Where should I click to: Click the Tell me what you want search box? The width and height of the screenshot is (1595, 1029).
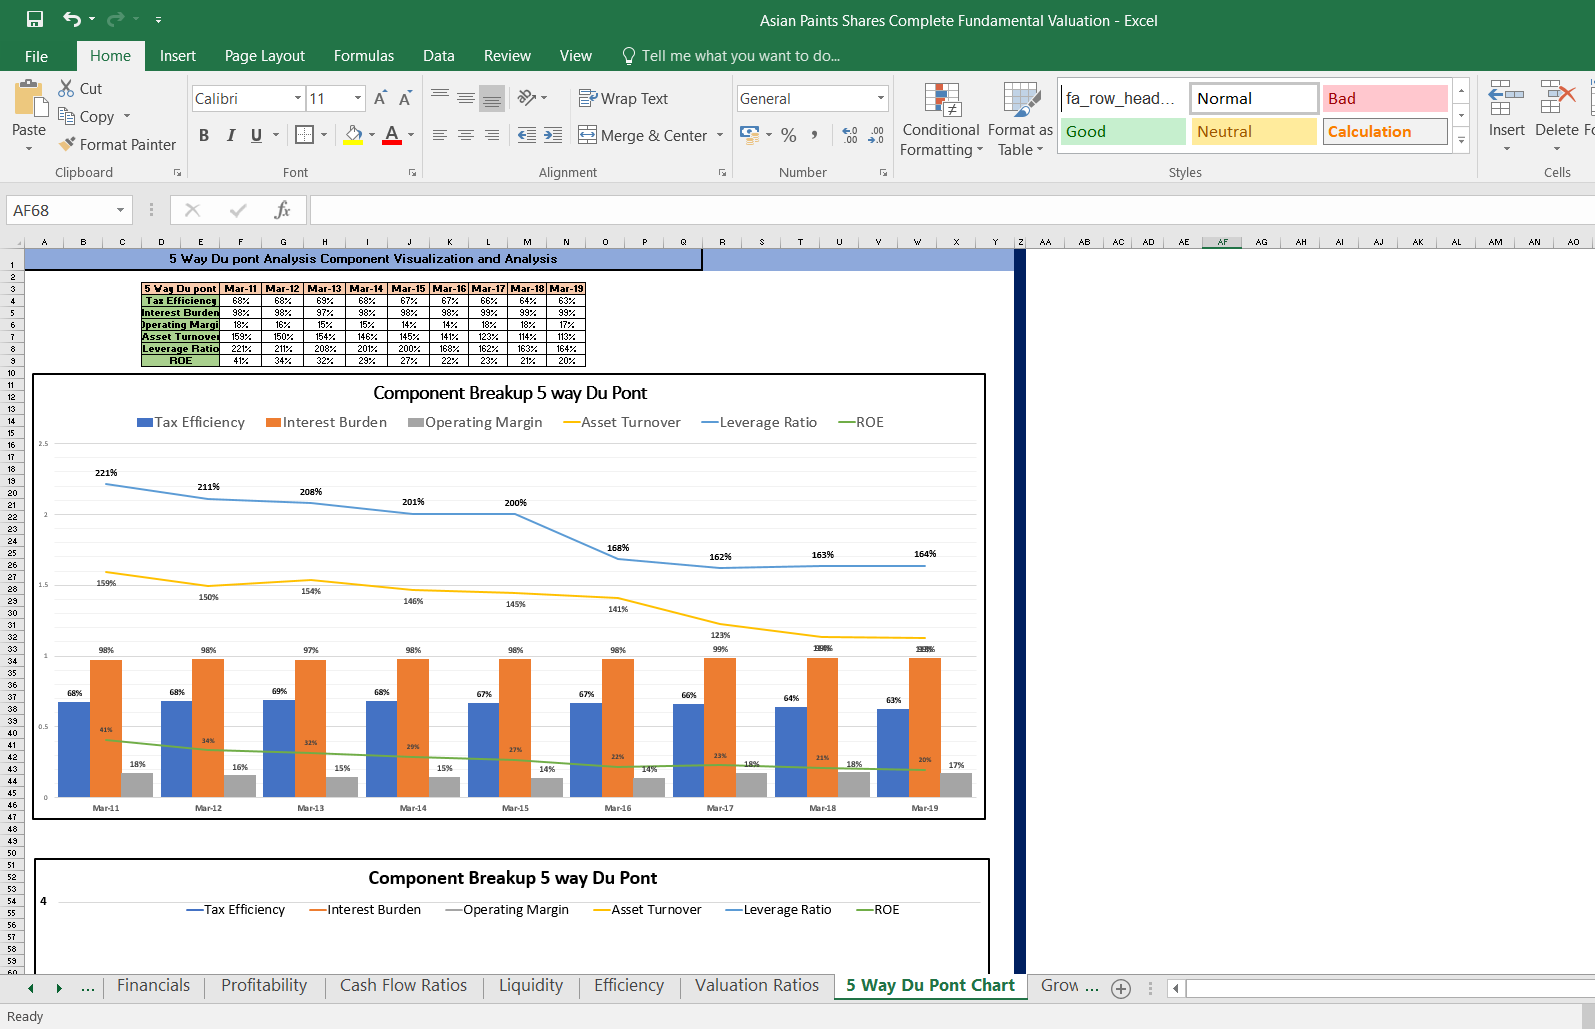(x=740, y=56)
